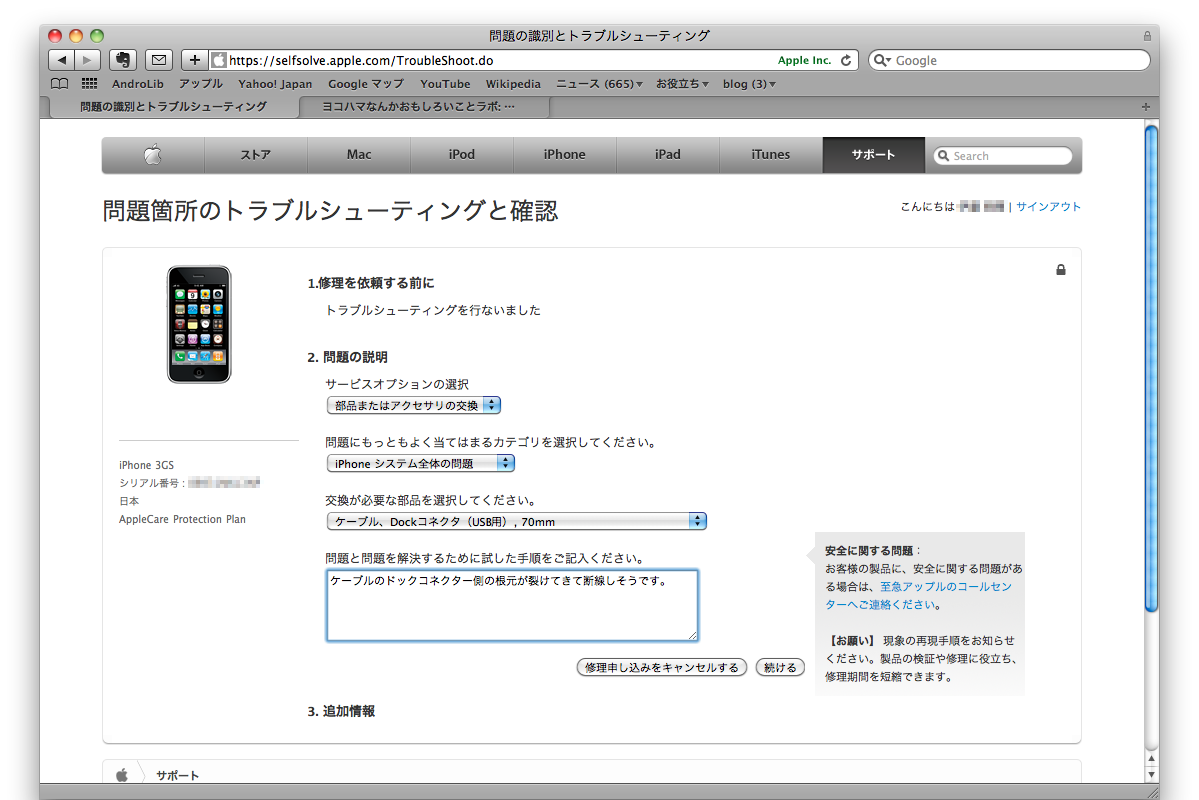1199x800 pixels.
Task: Open a new tab with the tab bar plus
Action: [x=1145, y=107]
